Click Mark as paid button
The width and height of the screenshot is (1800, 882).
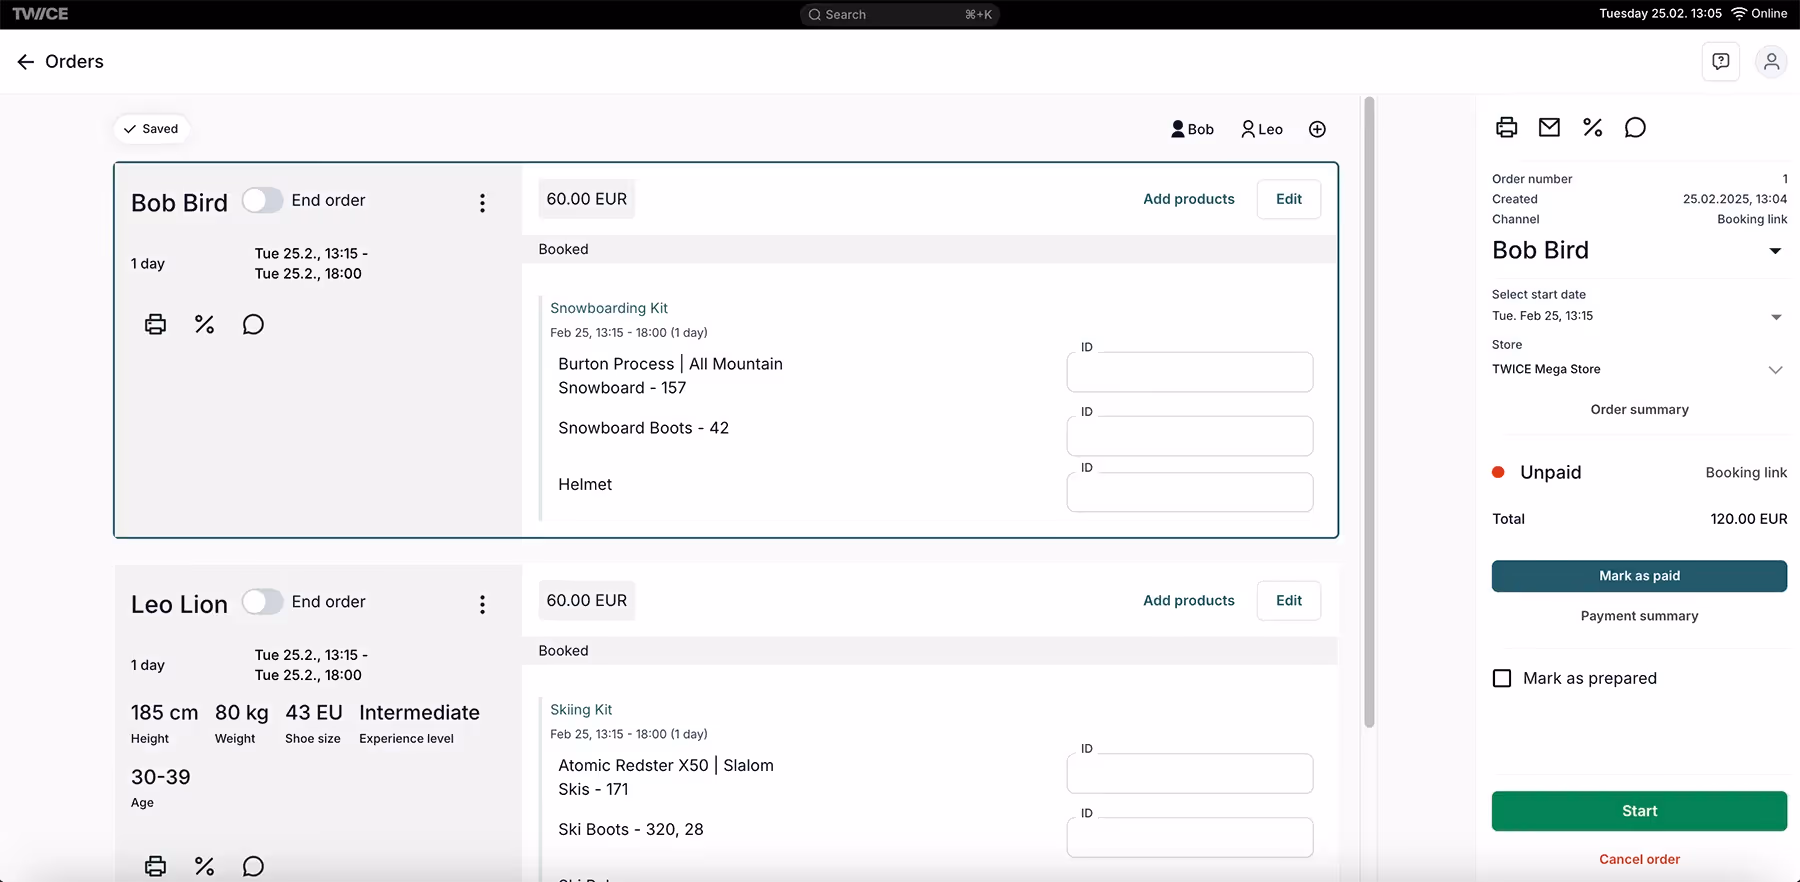coord(1639,576)
